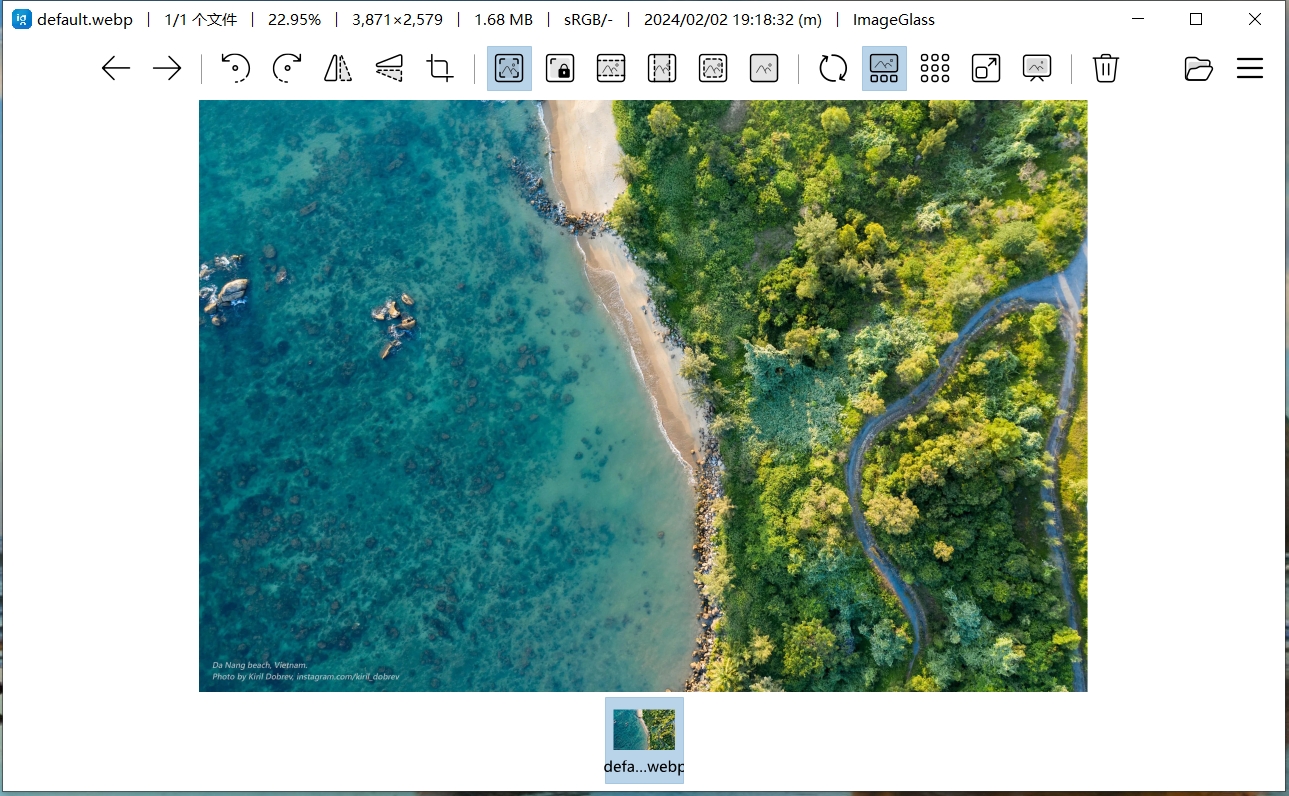Enable Scale to Width zoom mode
The height and width of the screenshot is (796, 1289).
[611, 68]
